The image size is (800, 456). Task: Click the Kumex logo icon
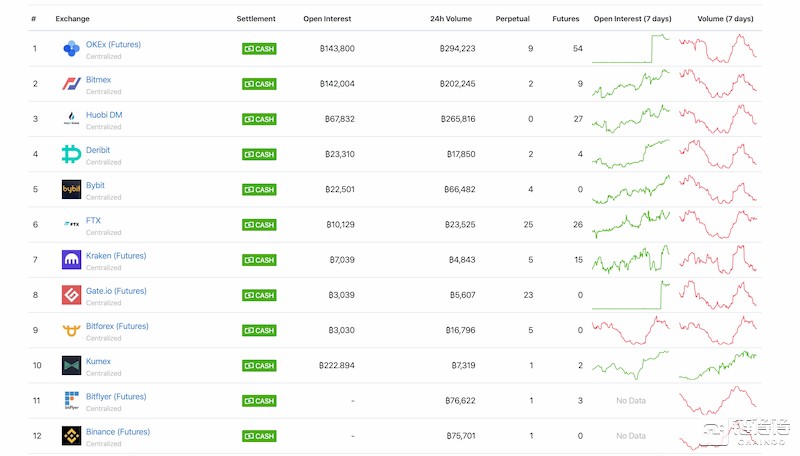coord(71,365)
